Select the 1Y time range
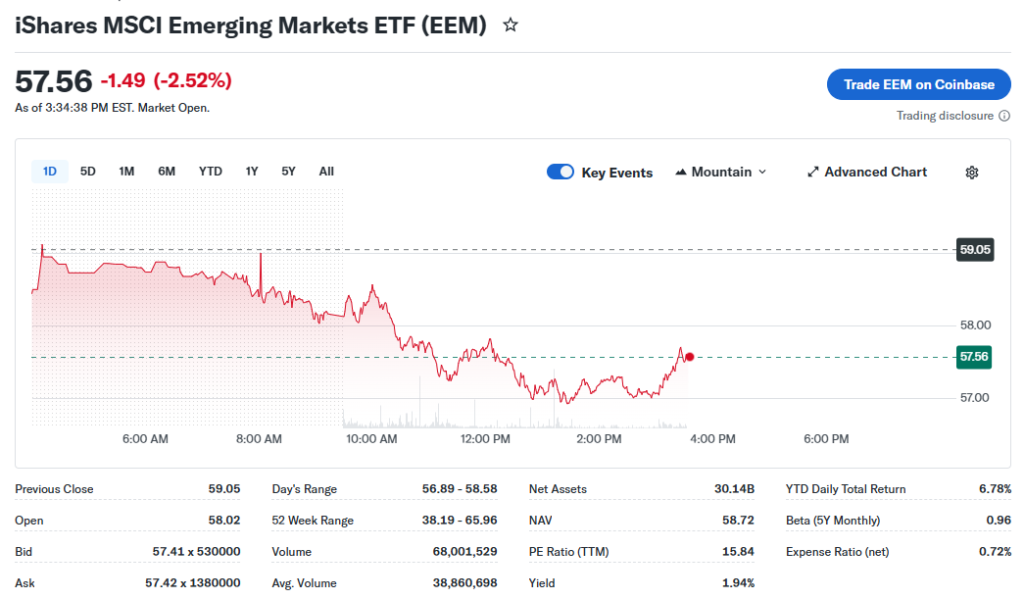 click(252, 171)
